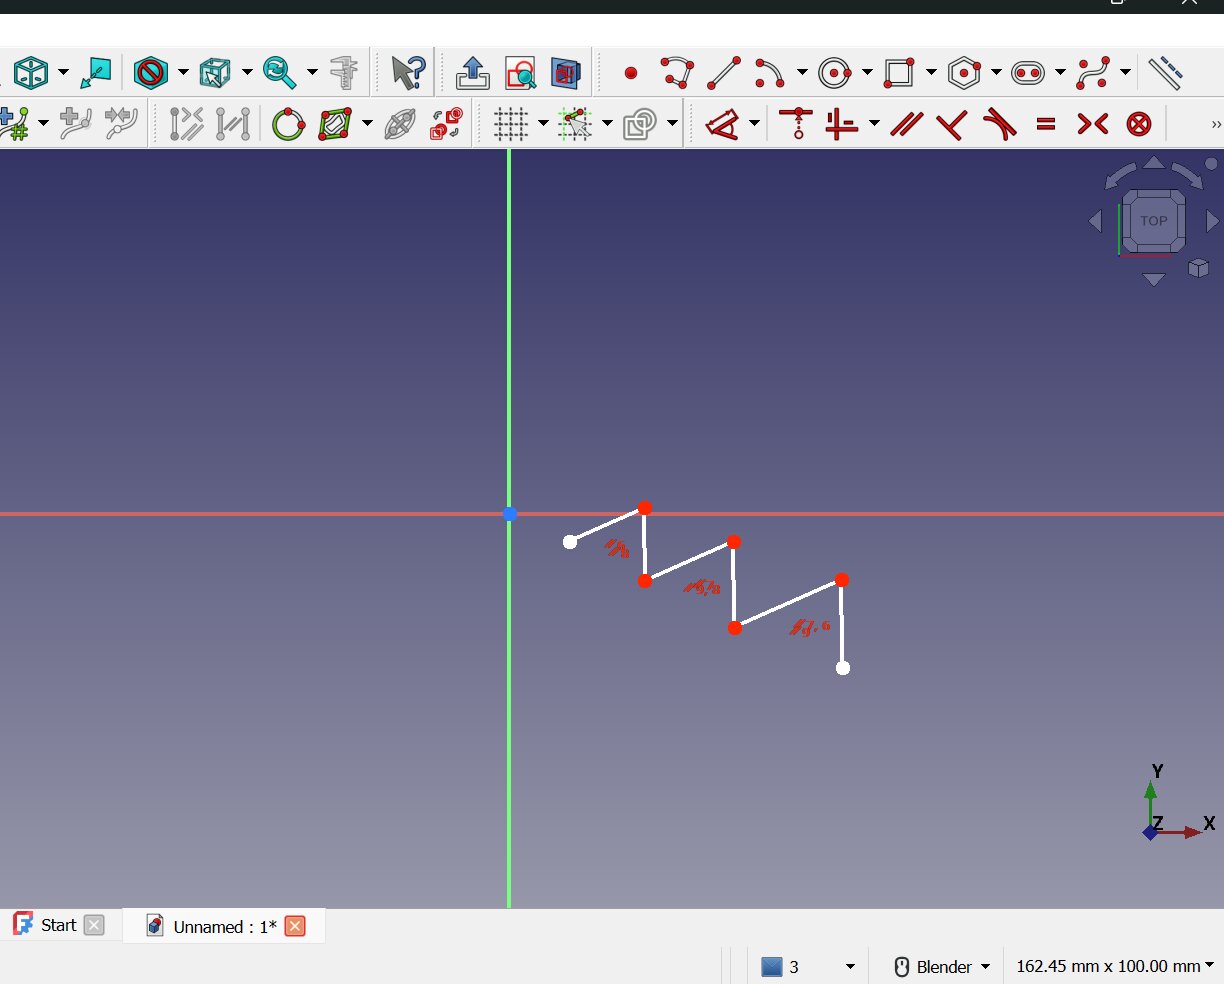Click the TOP face of navigation cube
This screenshot has width=1224, height=984.
[1153, 221]
